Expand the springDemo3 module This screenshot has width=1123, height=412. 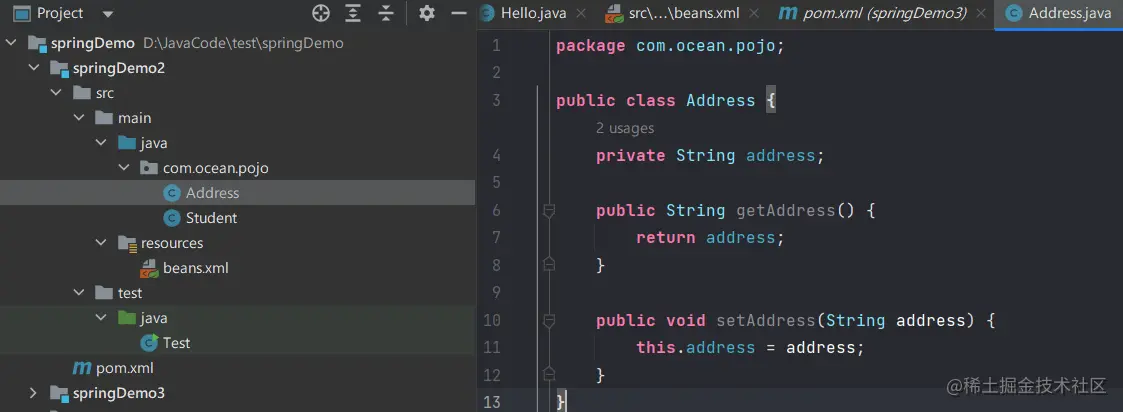pyautogui.click(x=33, y=393)
